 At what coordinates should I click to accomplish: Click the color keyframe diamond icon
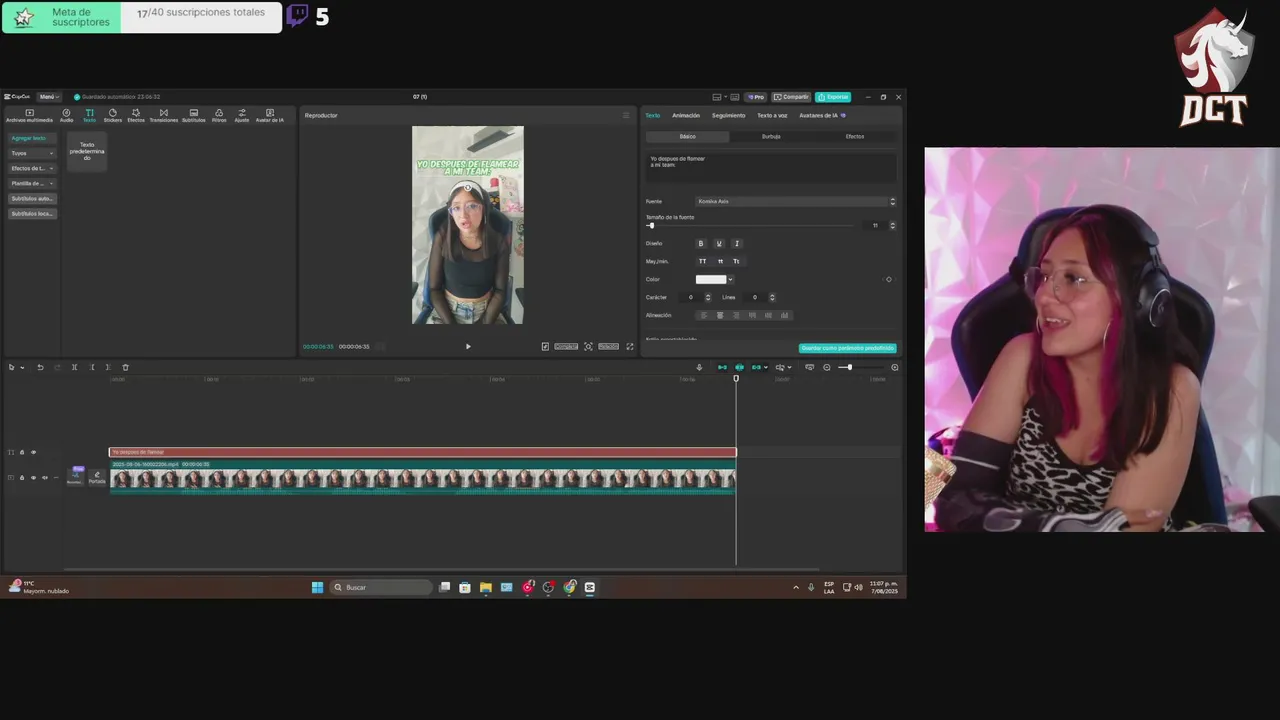pos(888,279)
